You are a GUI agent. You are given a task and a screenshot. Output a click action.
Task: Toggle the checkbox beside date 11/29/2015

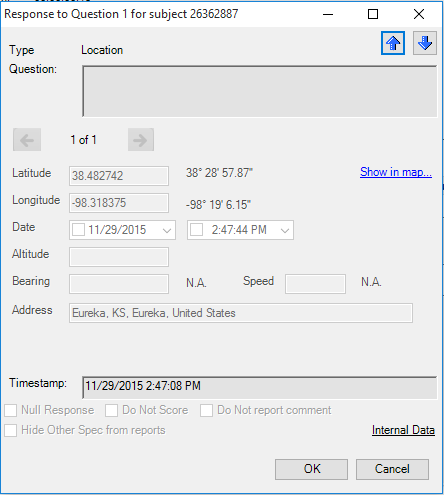[x=79, y=230]
